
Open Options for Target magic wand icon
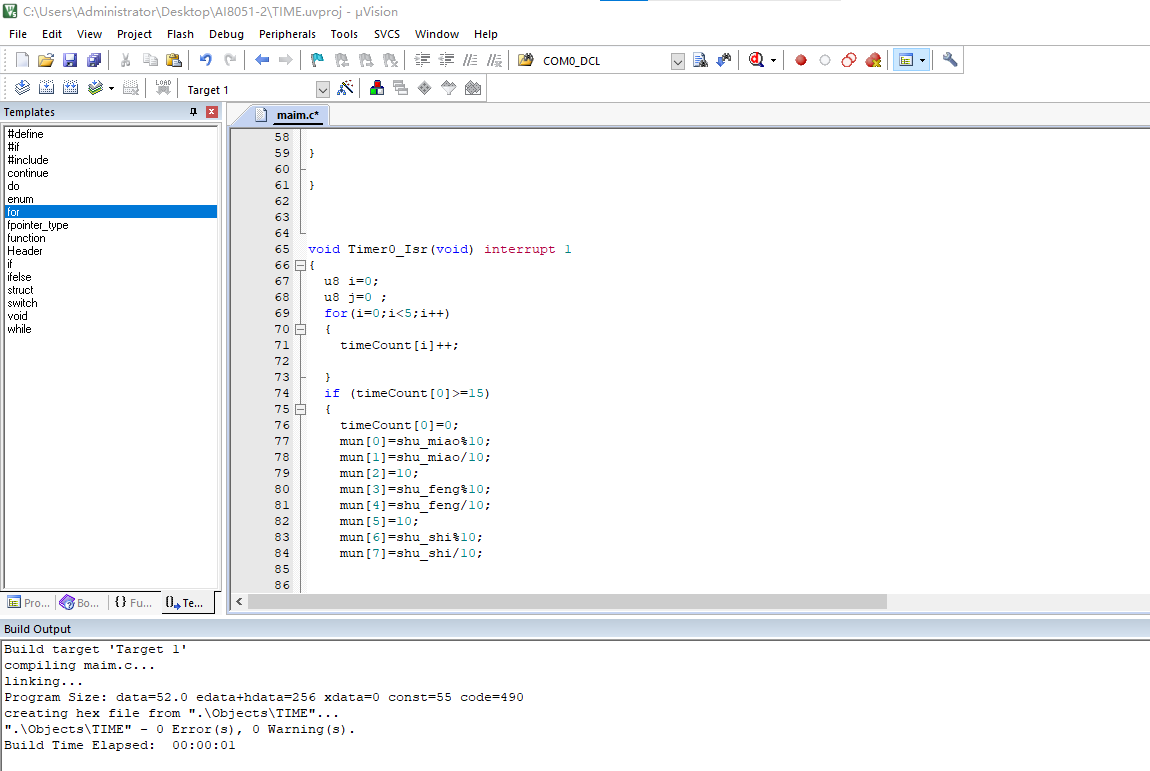point(345,89)
